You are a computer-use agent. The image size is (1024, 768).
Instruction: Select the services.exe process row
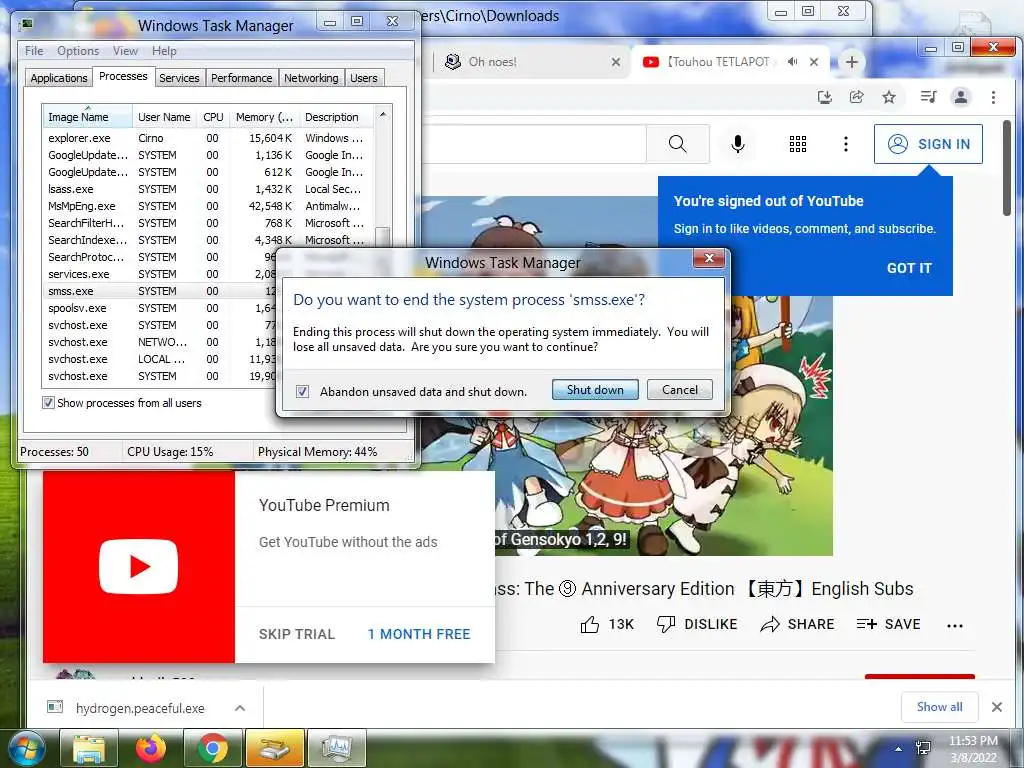159,274
